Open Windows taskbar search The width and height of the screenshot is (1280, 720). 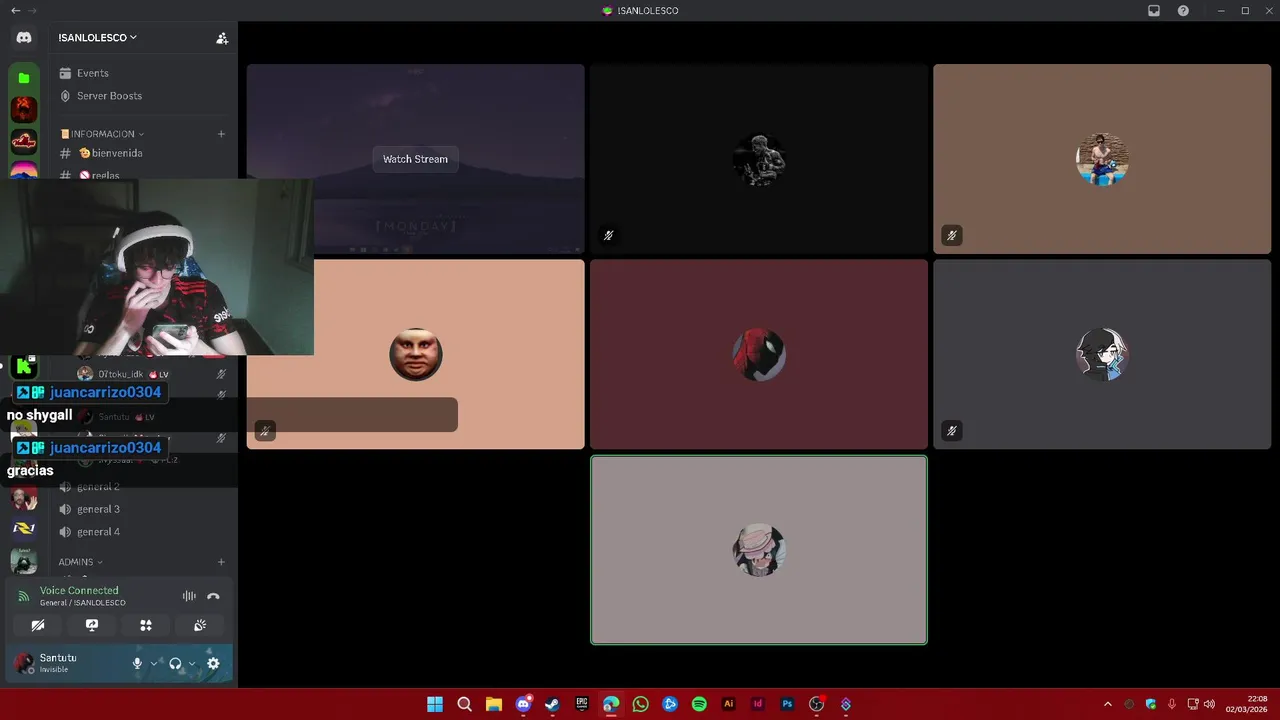pyautogui.click(x=464, y=704)
